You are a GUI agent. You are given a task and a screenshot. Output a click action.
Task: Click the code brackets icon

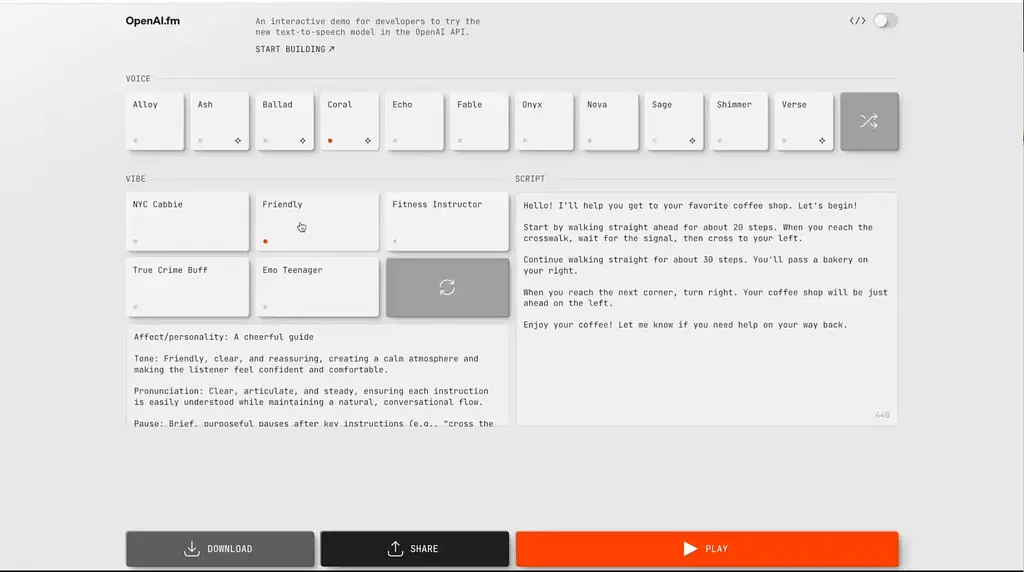(x=857, y=21)
